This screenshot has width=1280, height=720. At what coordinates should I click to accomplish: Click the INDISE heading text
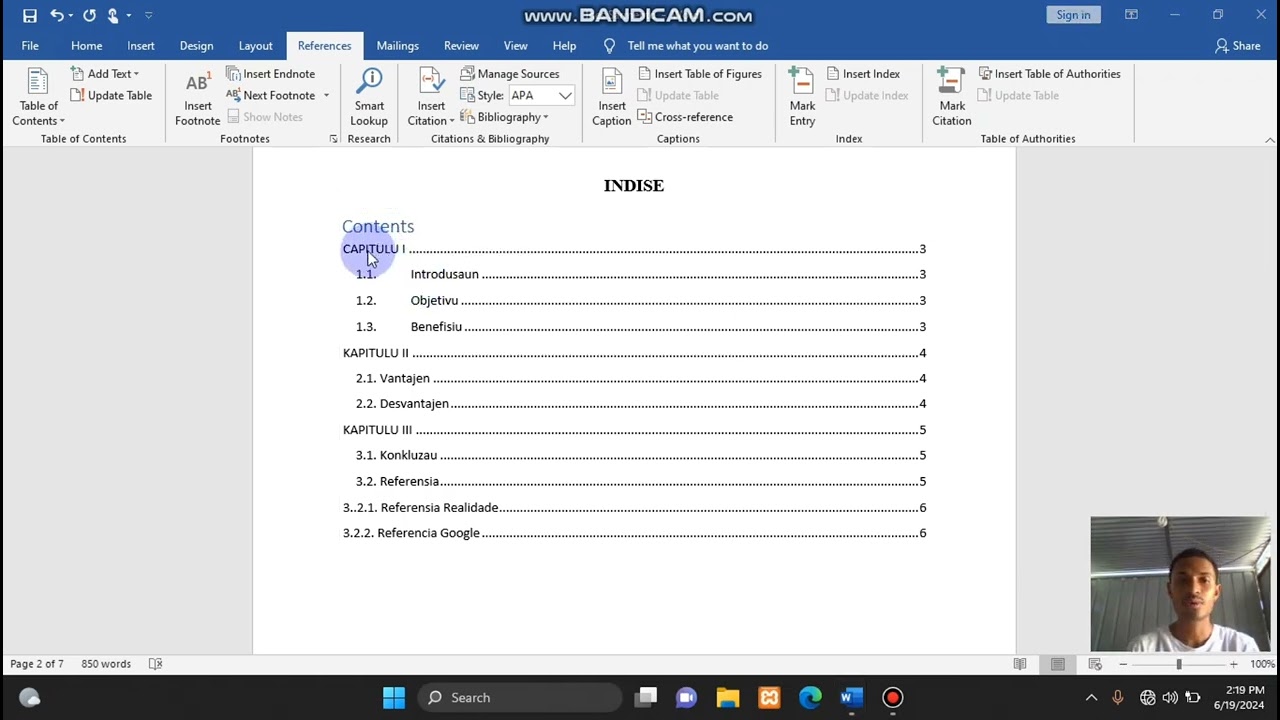pos(634,185)
